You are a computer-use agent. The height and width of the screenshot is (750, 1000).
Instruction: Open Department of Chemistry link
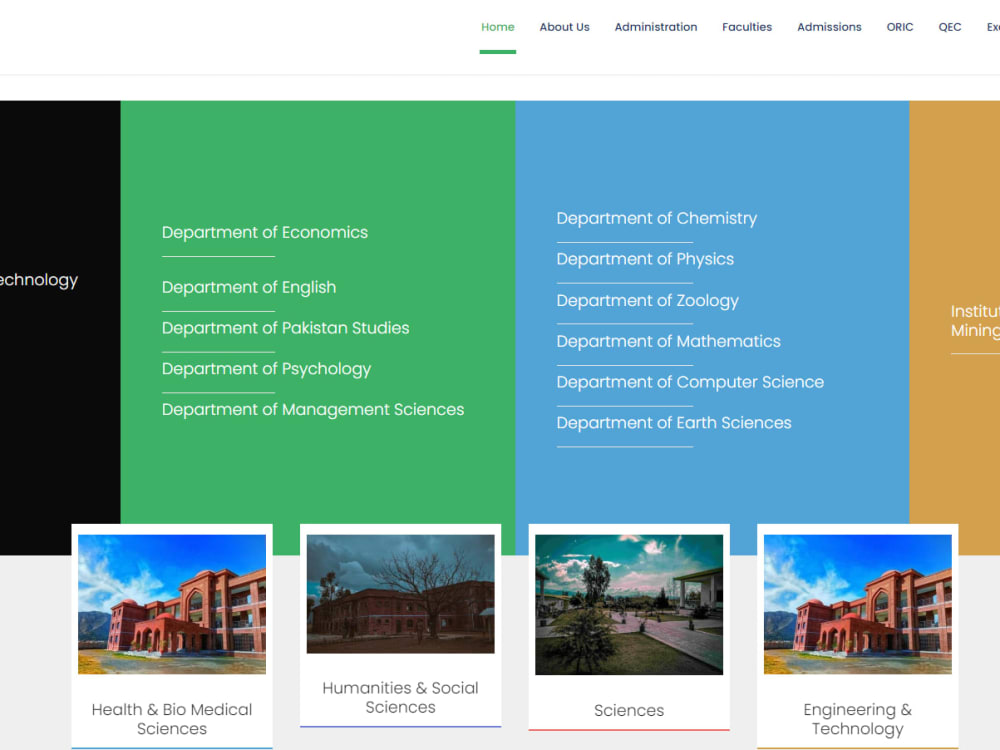(656, 219)
